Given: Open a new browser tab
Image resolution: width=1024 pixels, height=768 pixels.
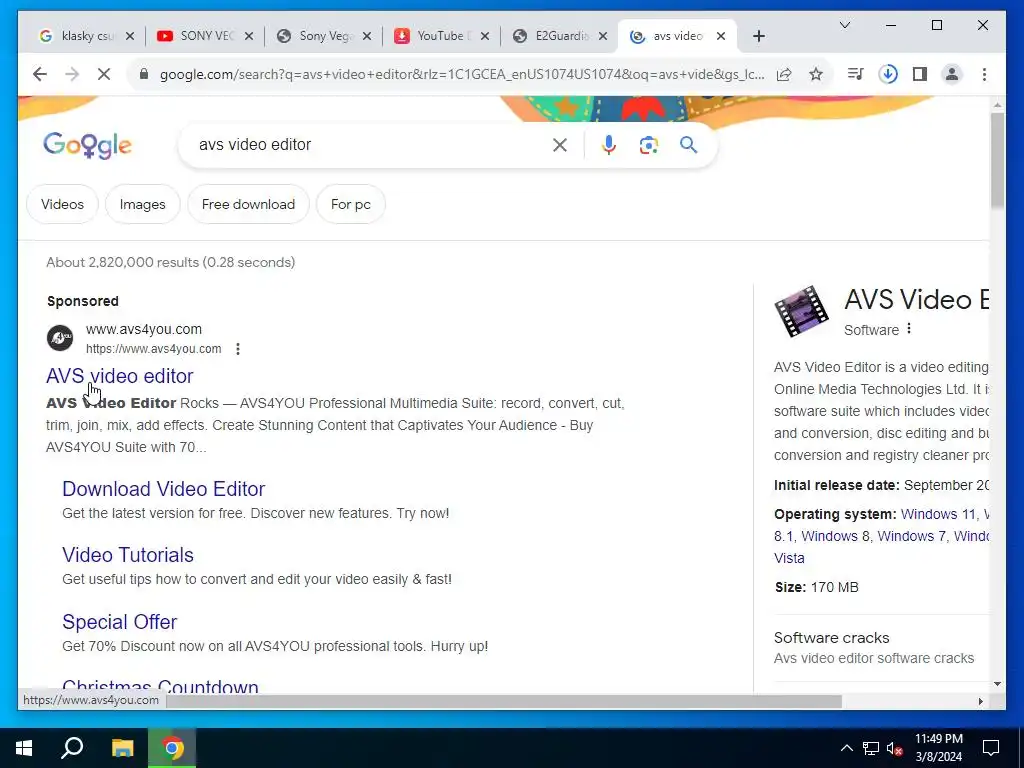Looking at the screenshot, I should click(758, 36).
